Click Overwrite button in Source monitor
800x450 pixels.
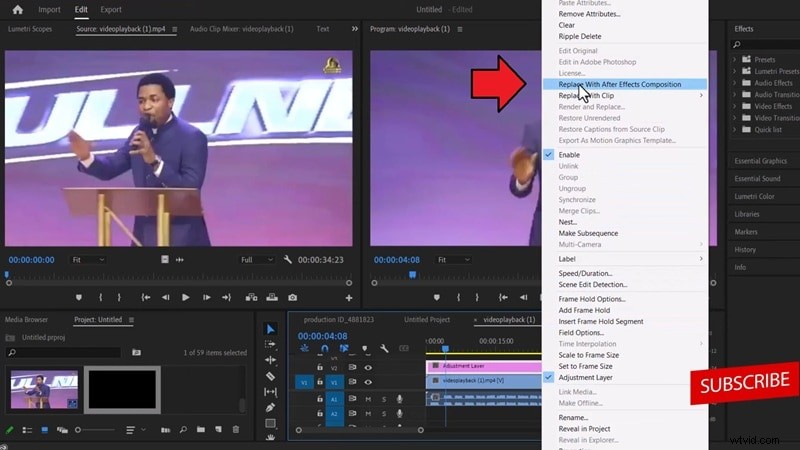tap(272, 297)
